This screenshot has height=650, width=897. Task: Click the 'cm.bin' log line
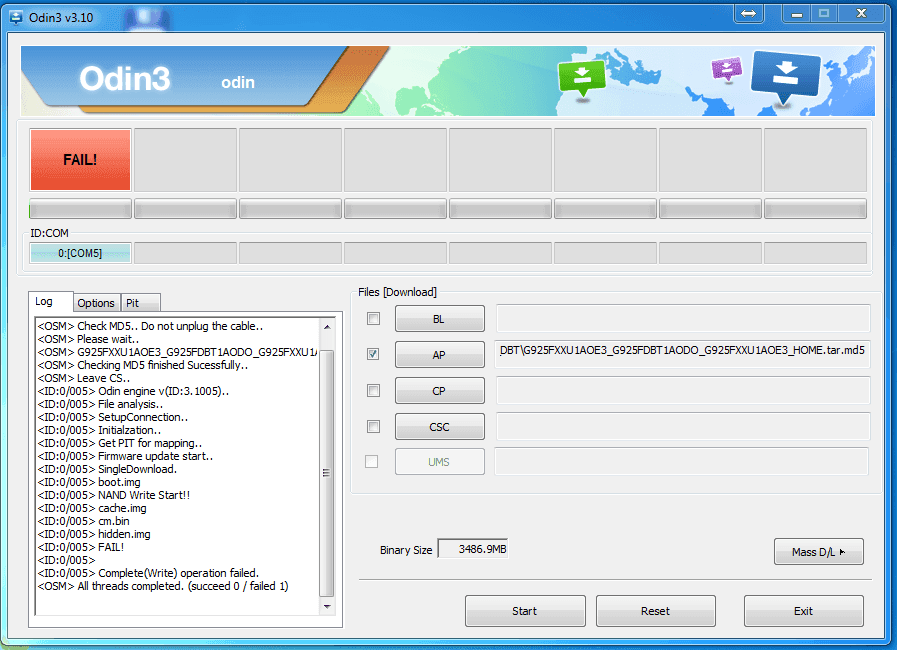point(84,521)
